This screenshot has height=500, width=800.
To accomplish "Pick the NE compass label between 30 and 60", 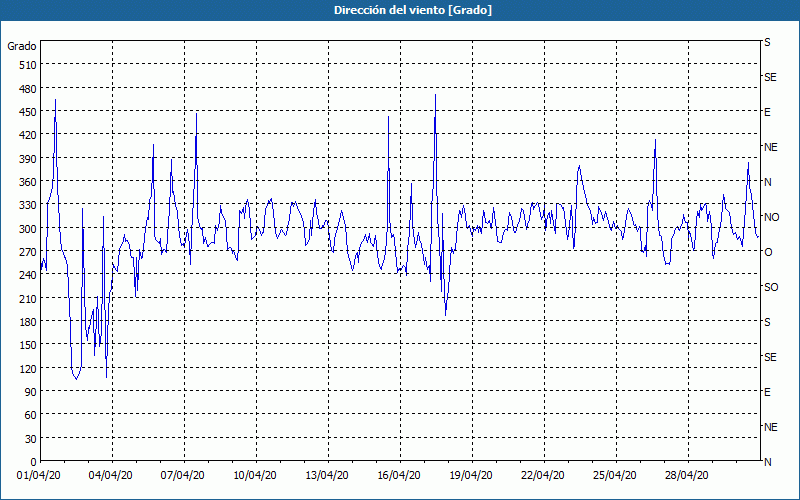I will [x=771, y=427].
